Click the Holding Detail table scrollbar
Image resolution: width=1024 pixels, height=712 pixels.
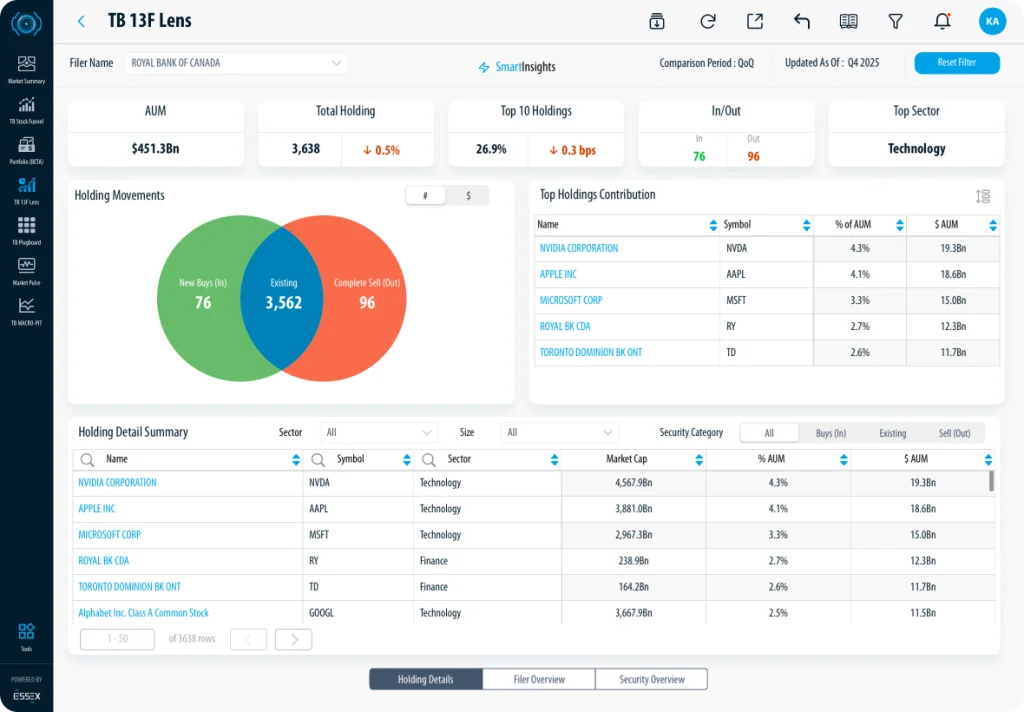tap(991, 482)
